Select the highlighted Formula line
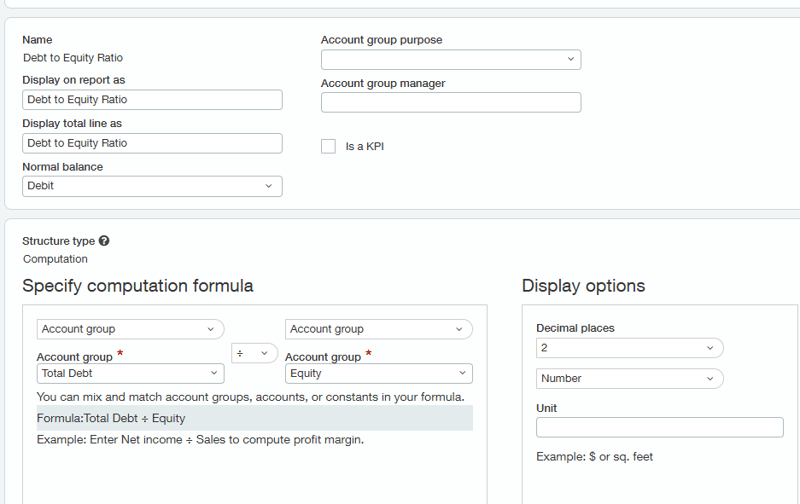This screenshot has height=504, width=800. click(254, 418)
